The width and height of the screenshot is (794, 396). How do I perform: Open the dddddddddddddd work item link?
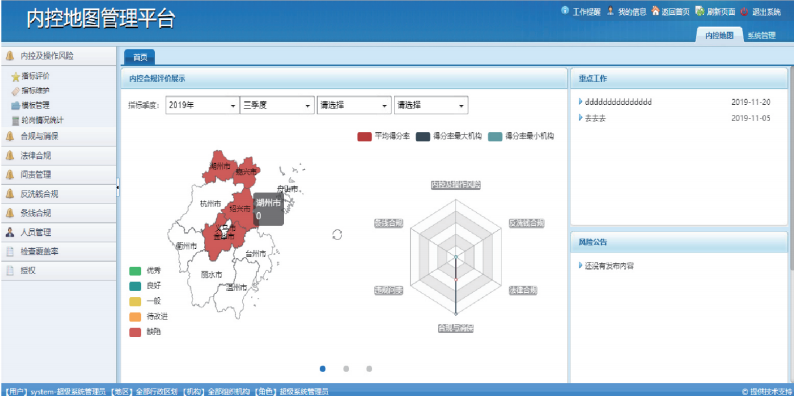click(618, 102)
